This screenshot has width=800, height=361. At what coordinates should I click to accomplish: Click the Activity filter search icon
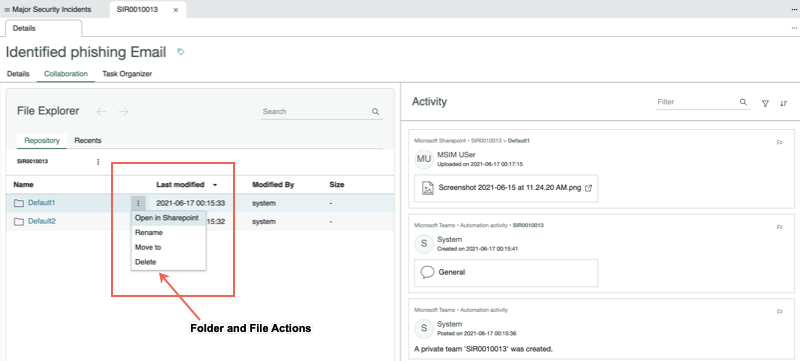[x=743, y=102]
